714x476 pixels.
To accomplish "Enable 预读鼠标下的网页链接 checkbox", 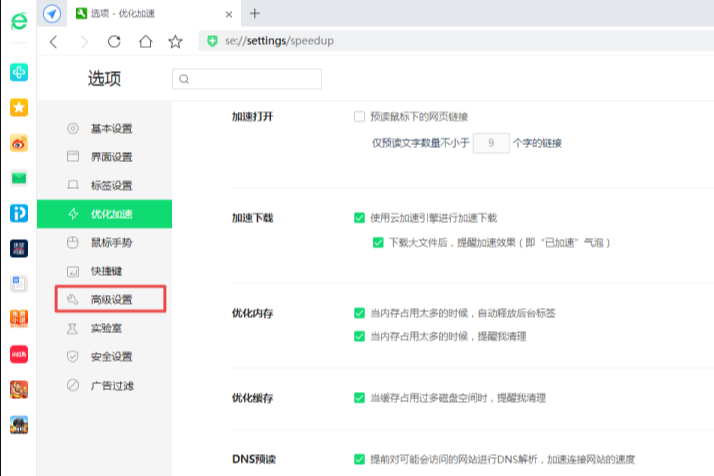I will point(359,117).
